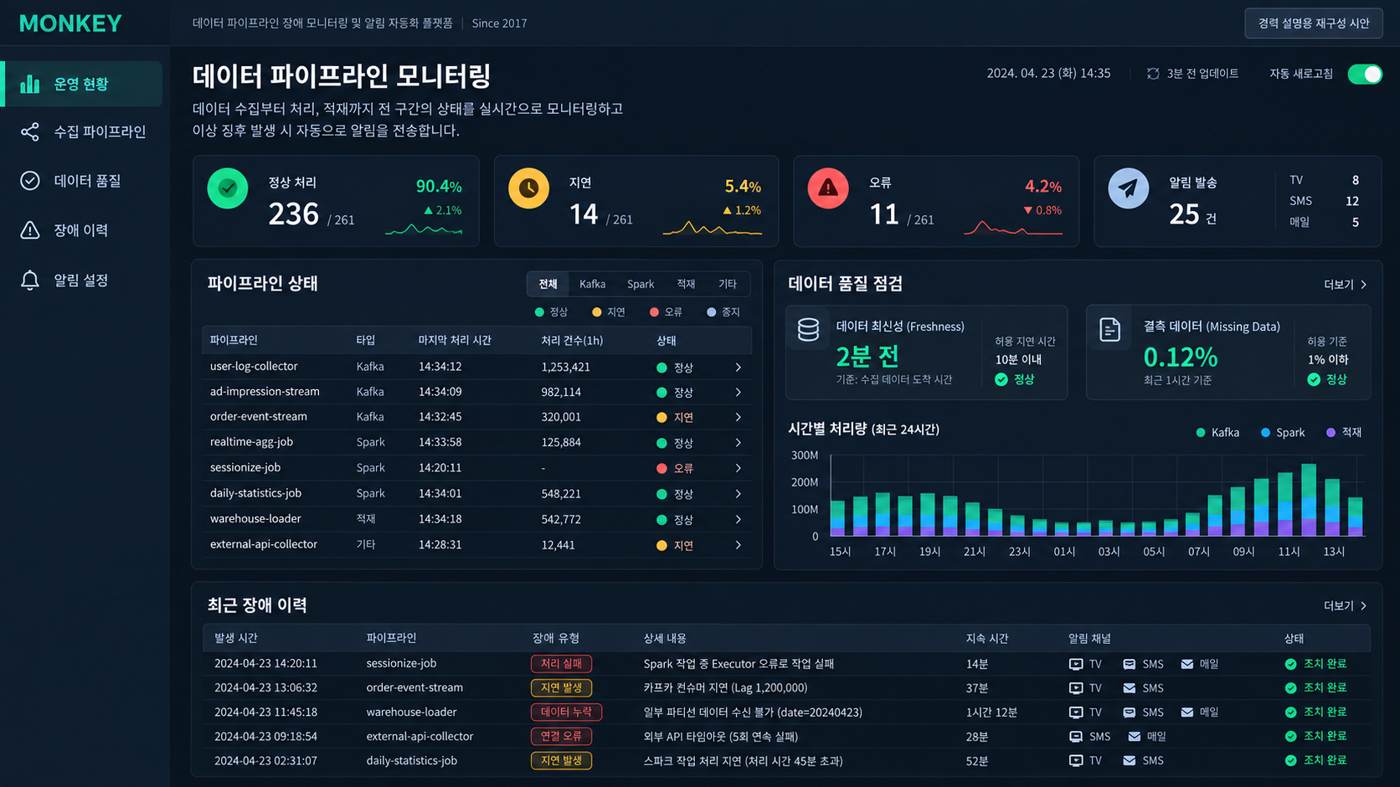This screenshot has width=1400, height=787.
Task: Click the 1,253,421 count cell
Action: pos(566,367)
